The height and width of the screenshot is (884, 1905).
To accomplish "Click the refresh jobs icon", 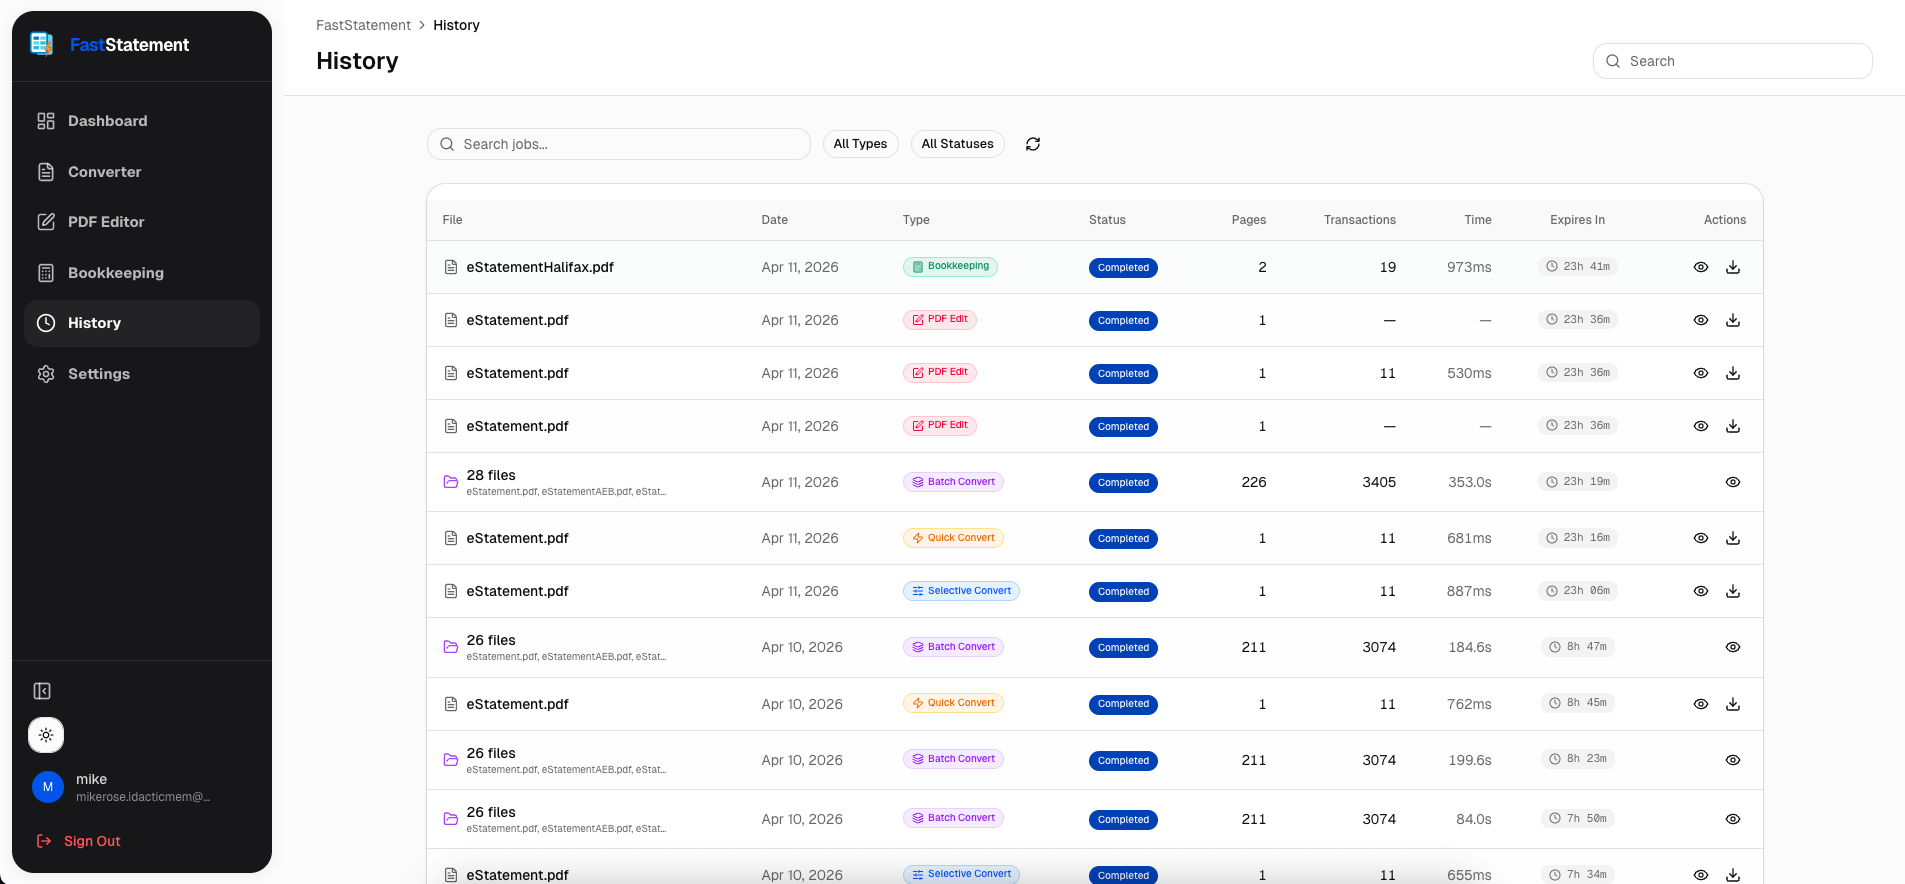I will coord(1033,144).
